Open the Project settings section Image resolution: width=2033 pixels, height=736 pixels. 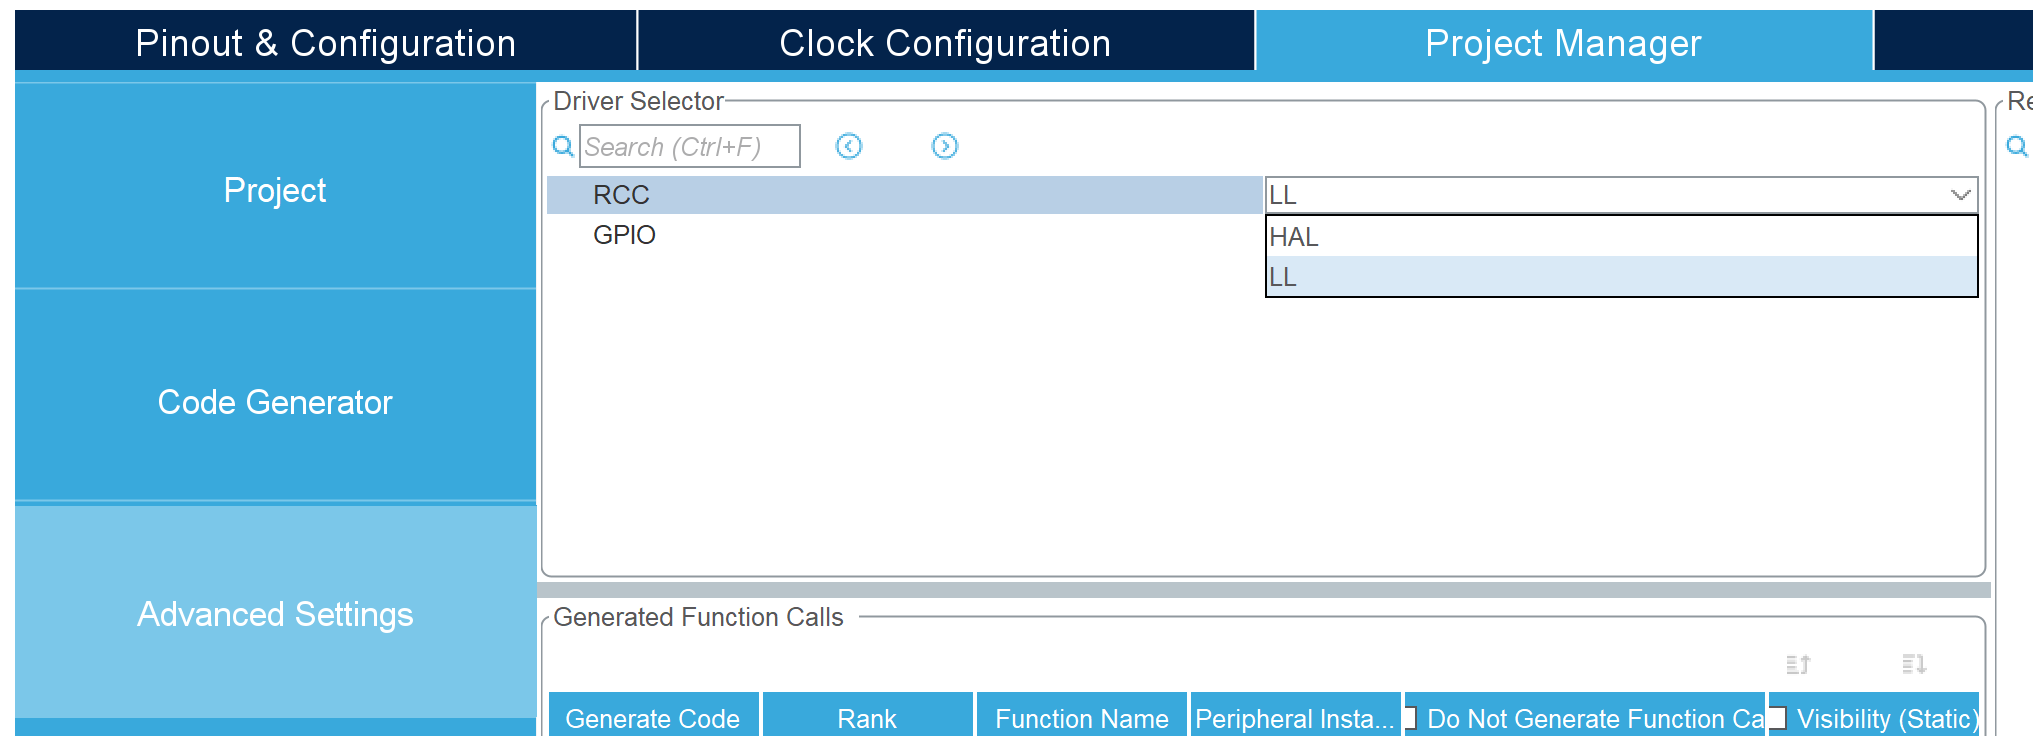[x=275, y=190]
